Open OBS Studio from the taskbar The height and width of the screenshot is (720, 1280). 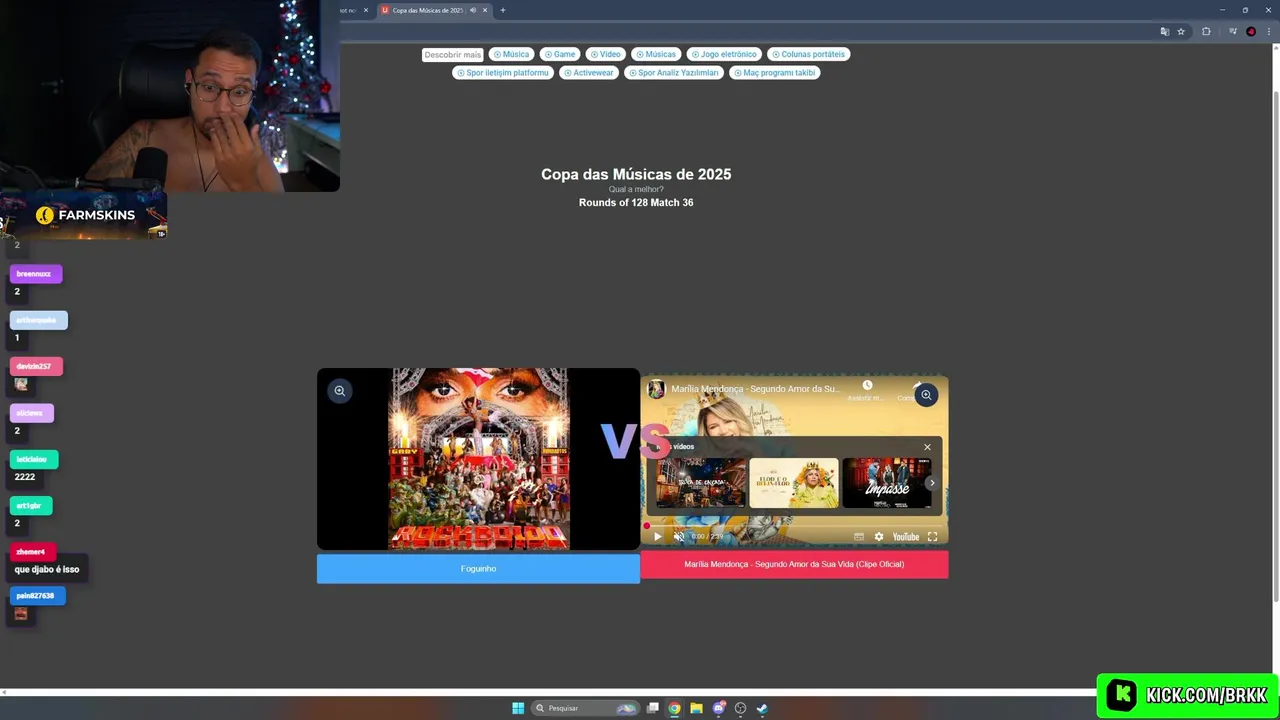click(740, 708)
